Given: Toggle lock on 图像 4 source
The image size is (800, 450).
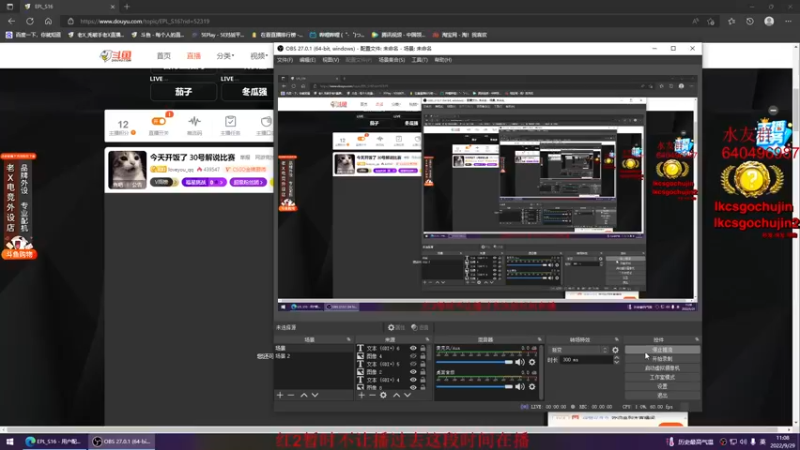Looking at the screenshot, I should click(422, 356).
